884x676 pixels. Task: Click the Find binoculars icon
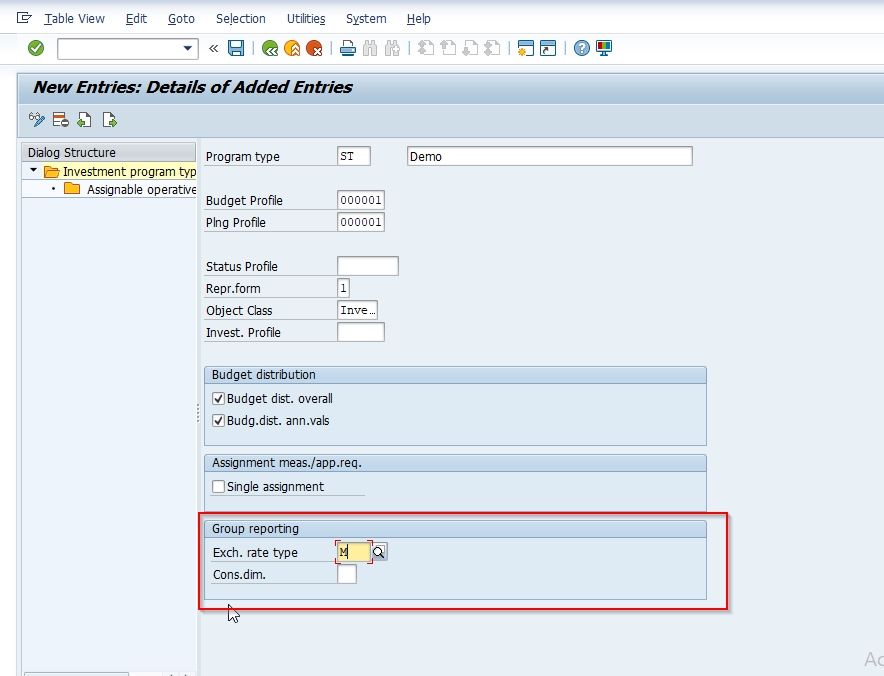click(x=370, y=48)
